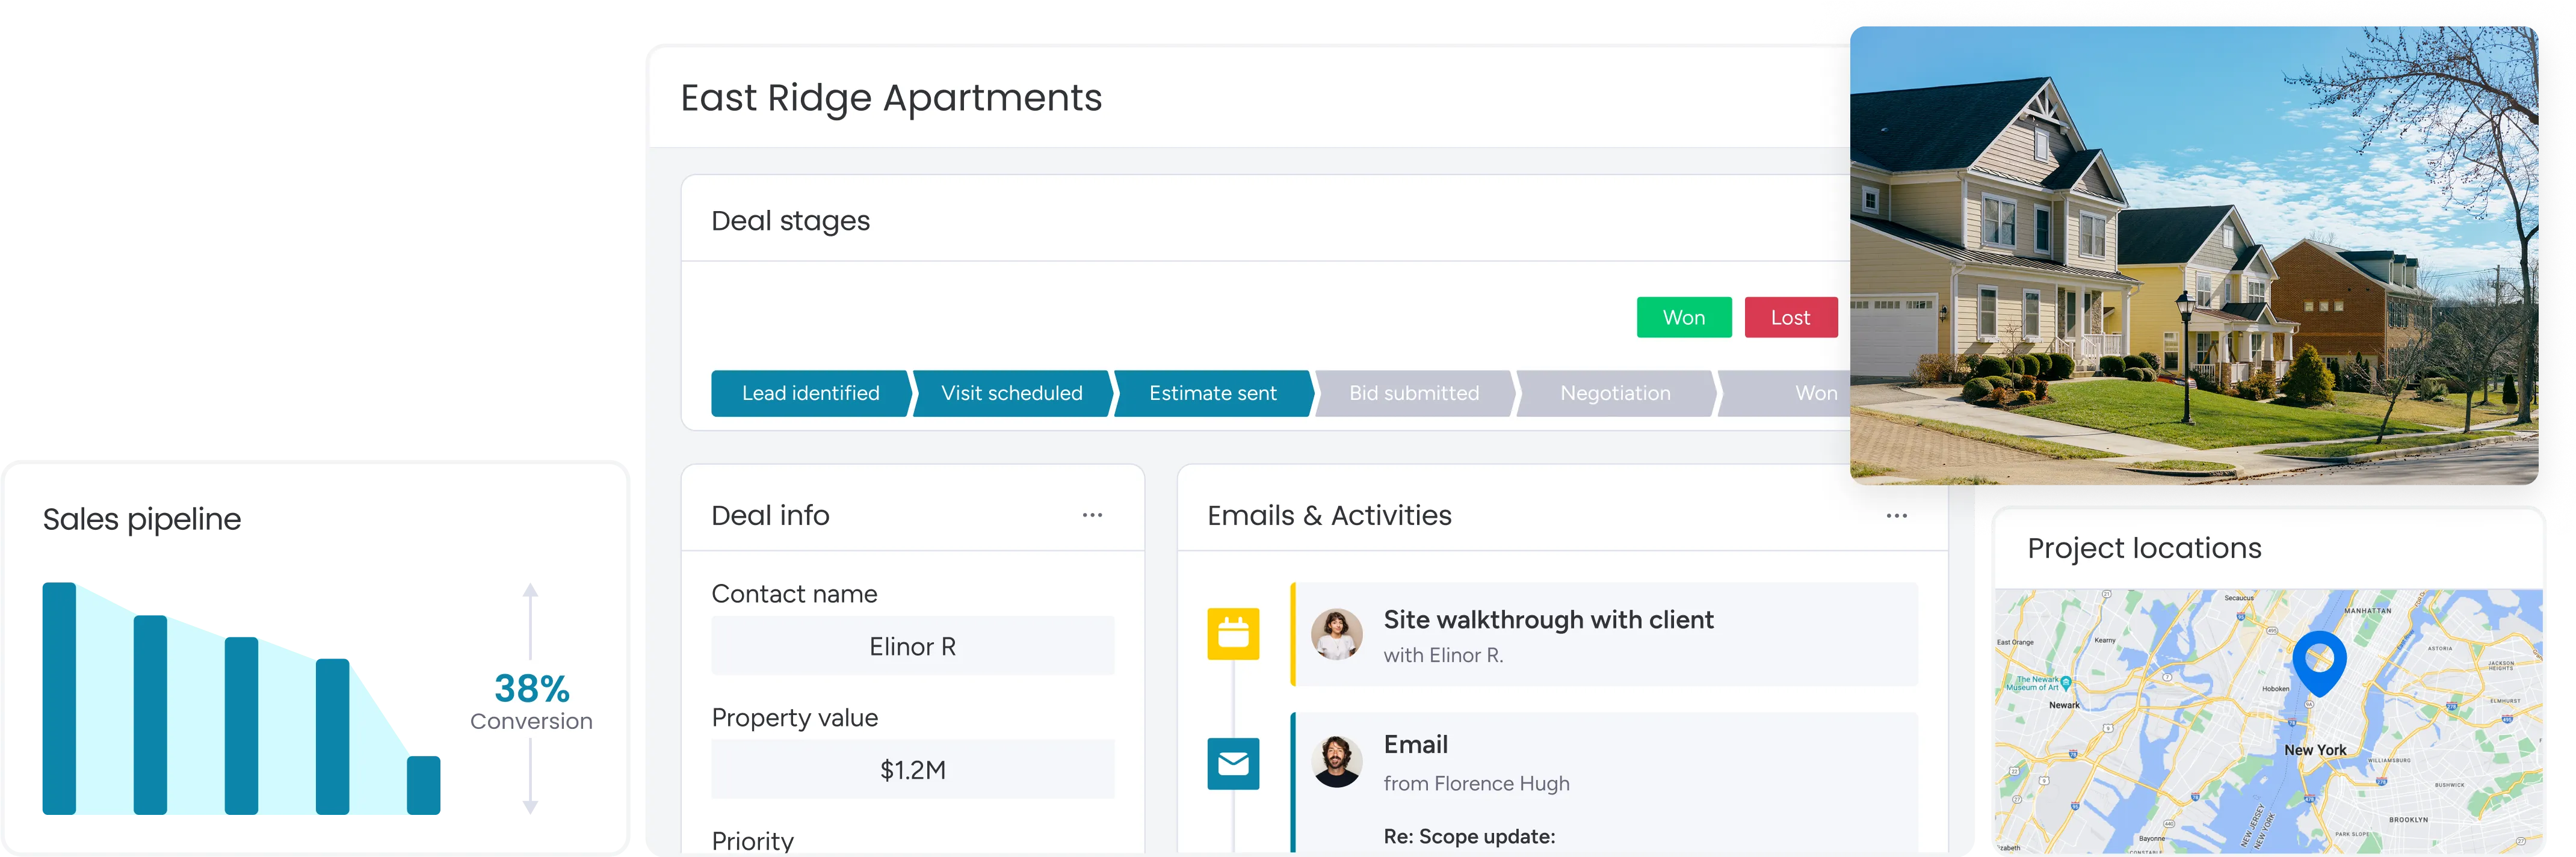Click the Deal stages heading
The height and width of the screenshot is (857, 2576).
pyautogui.click(x=790, y=220)
